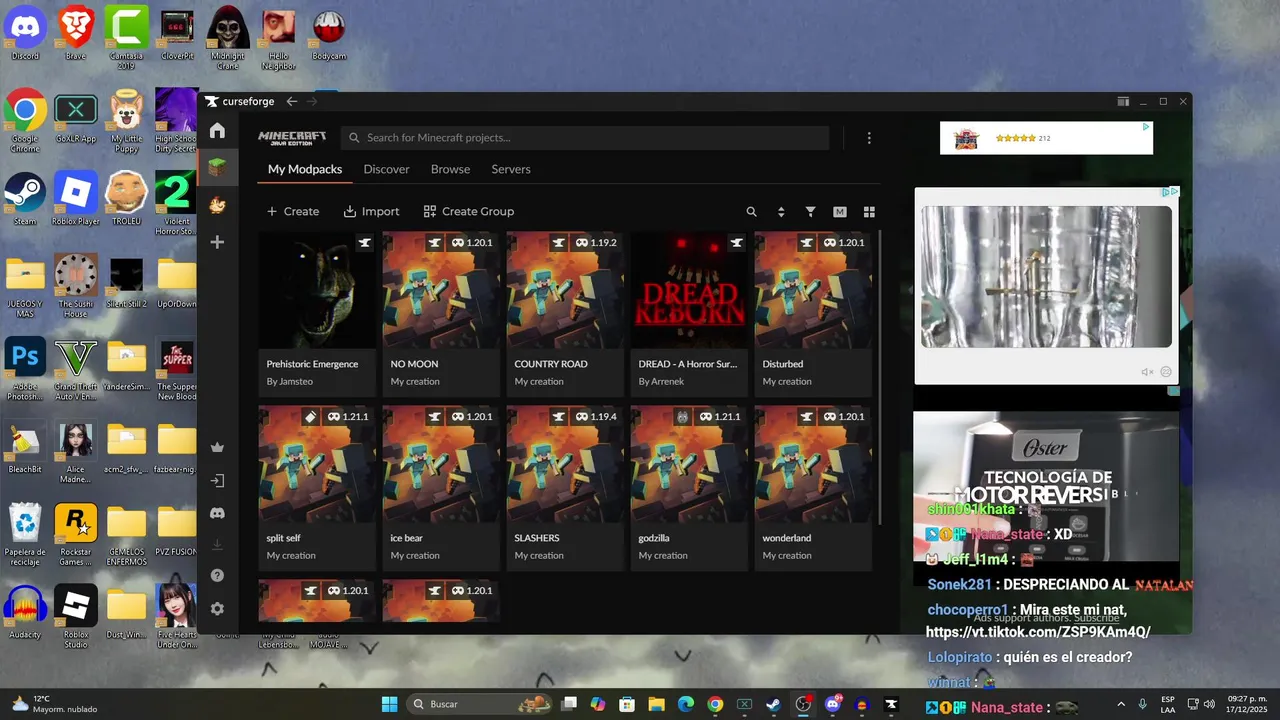Open the Discover tab
The height and width of the screenshot is (720, 1280).
[386, 169]
